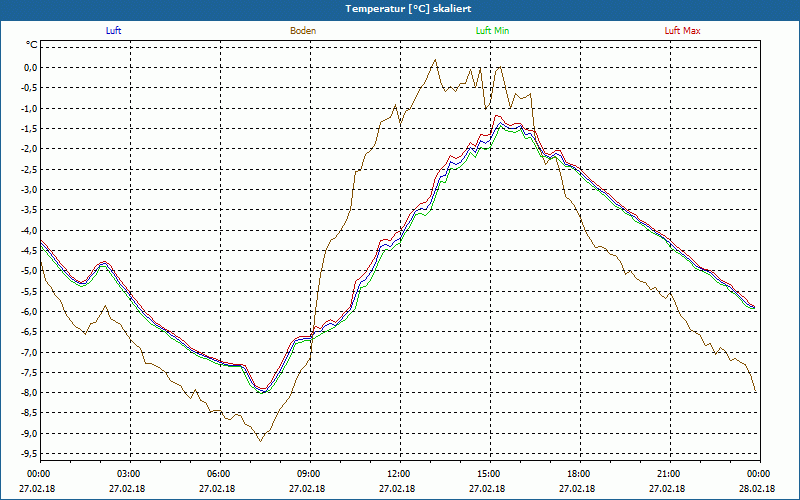Click the -8,5 y-axis value
The height and width of the screenshot is (500, 800).
[x=29, y=413]
